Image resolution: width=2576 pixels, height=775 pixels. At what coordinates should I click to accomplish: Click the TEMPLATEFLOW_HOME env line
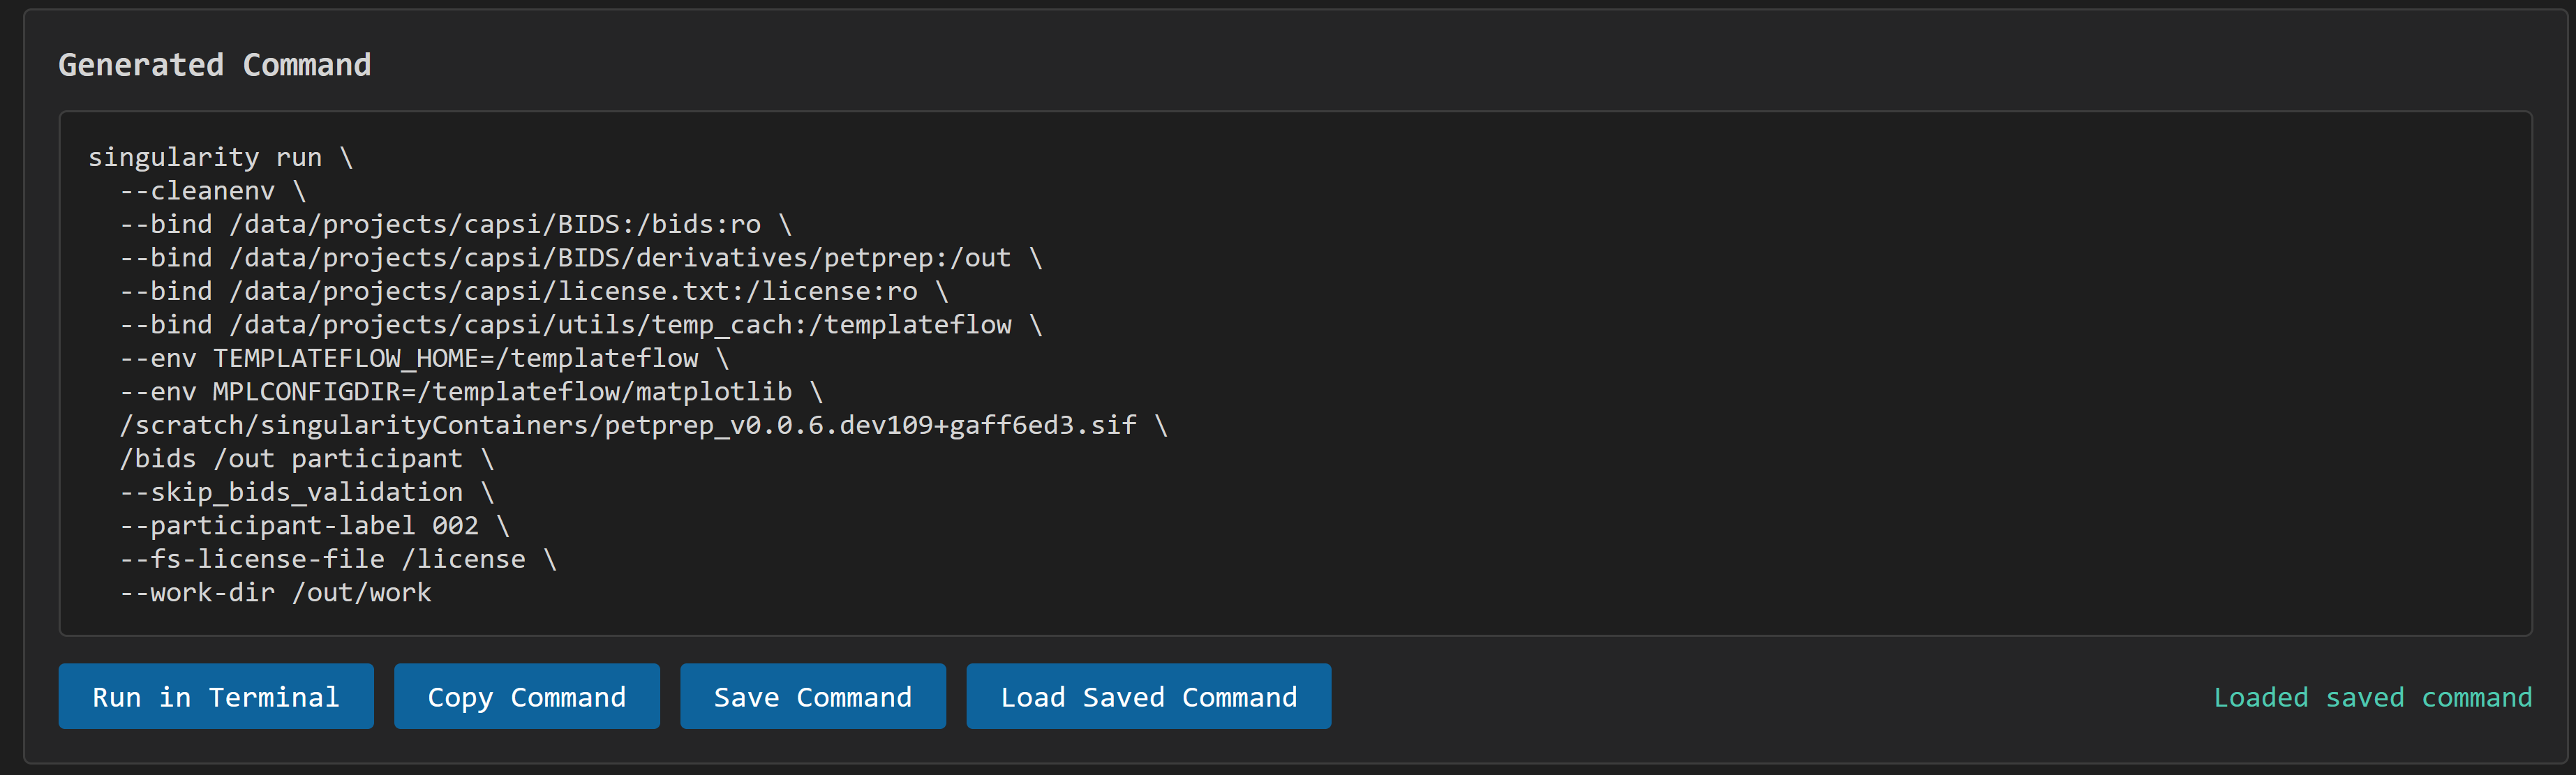(425, 358)
